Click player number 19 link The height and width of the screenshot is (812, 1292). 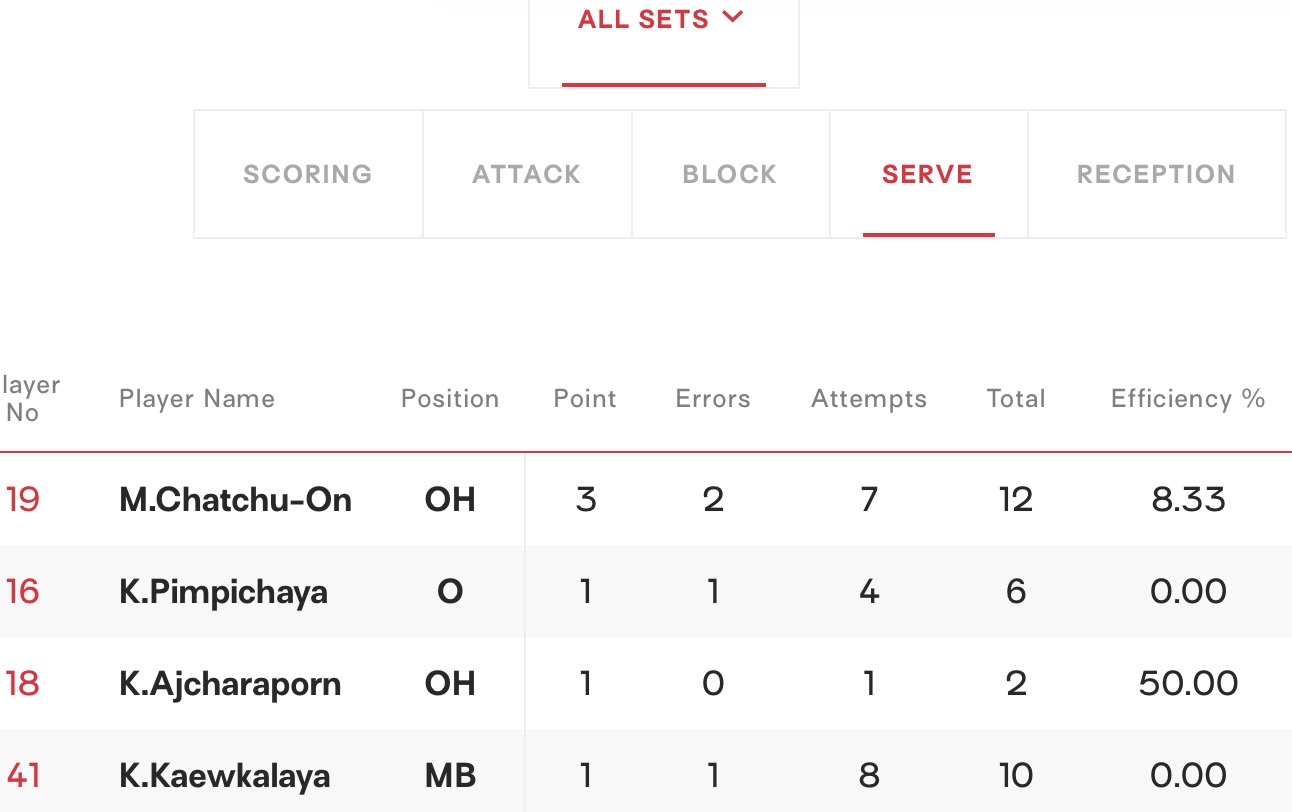tap(22, 499)
